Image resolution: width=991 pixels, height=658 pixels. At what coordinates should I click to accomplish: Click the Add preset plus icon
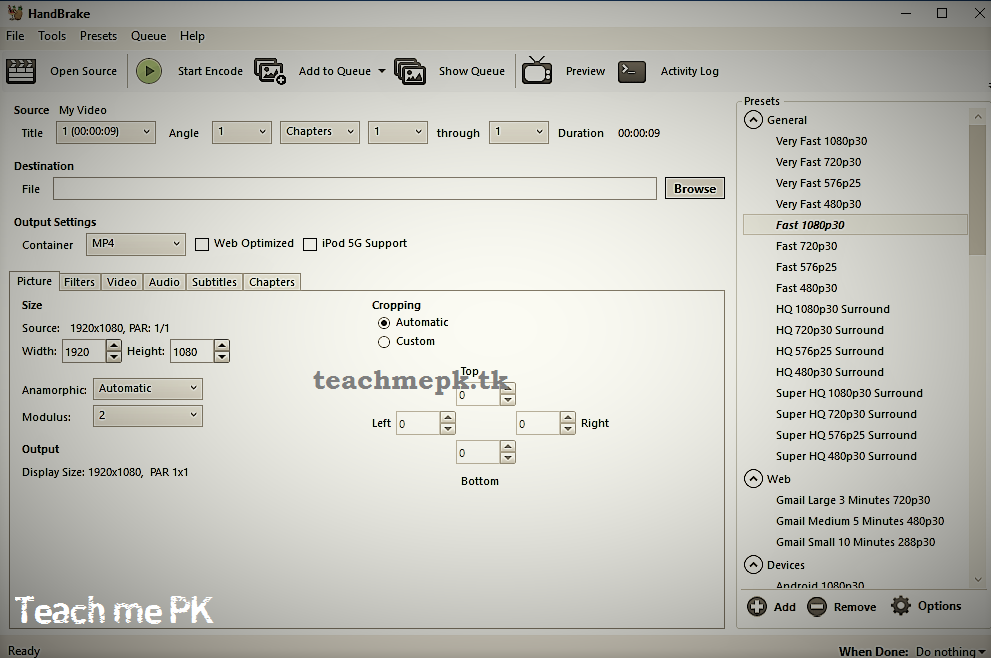point(757,607)
